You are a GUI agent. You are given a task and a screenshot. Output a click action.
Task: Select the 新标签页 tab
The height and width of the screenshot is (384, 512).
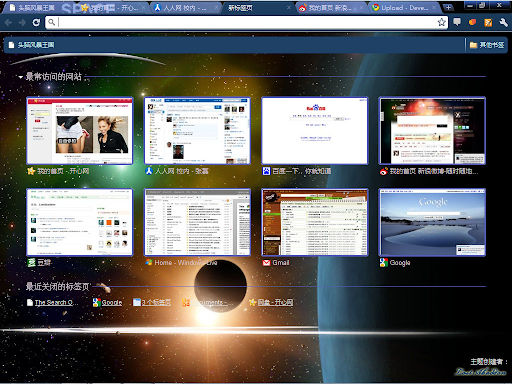[x=258, y=8]
